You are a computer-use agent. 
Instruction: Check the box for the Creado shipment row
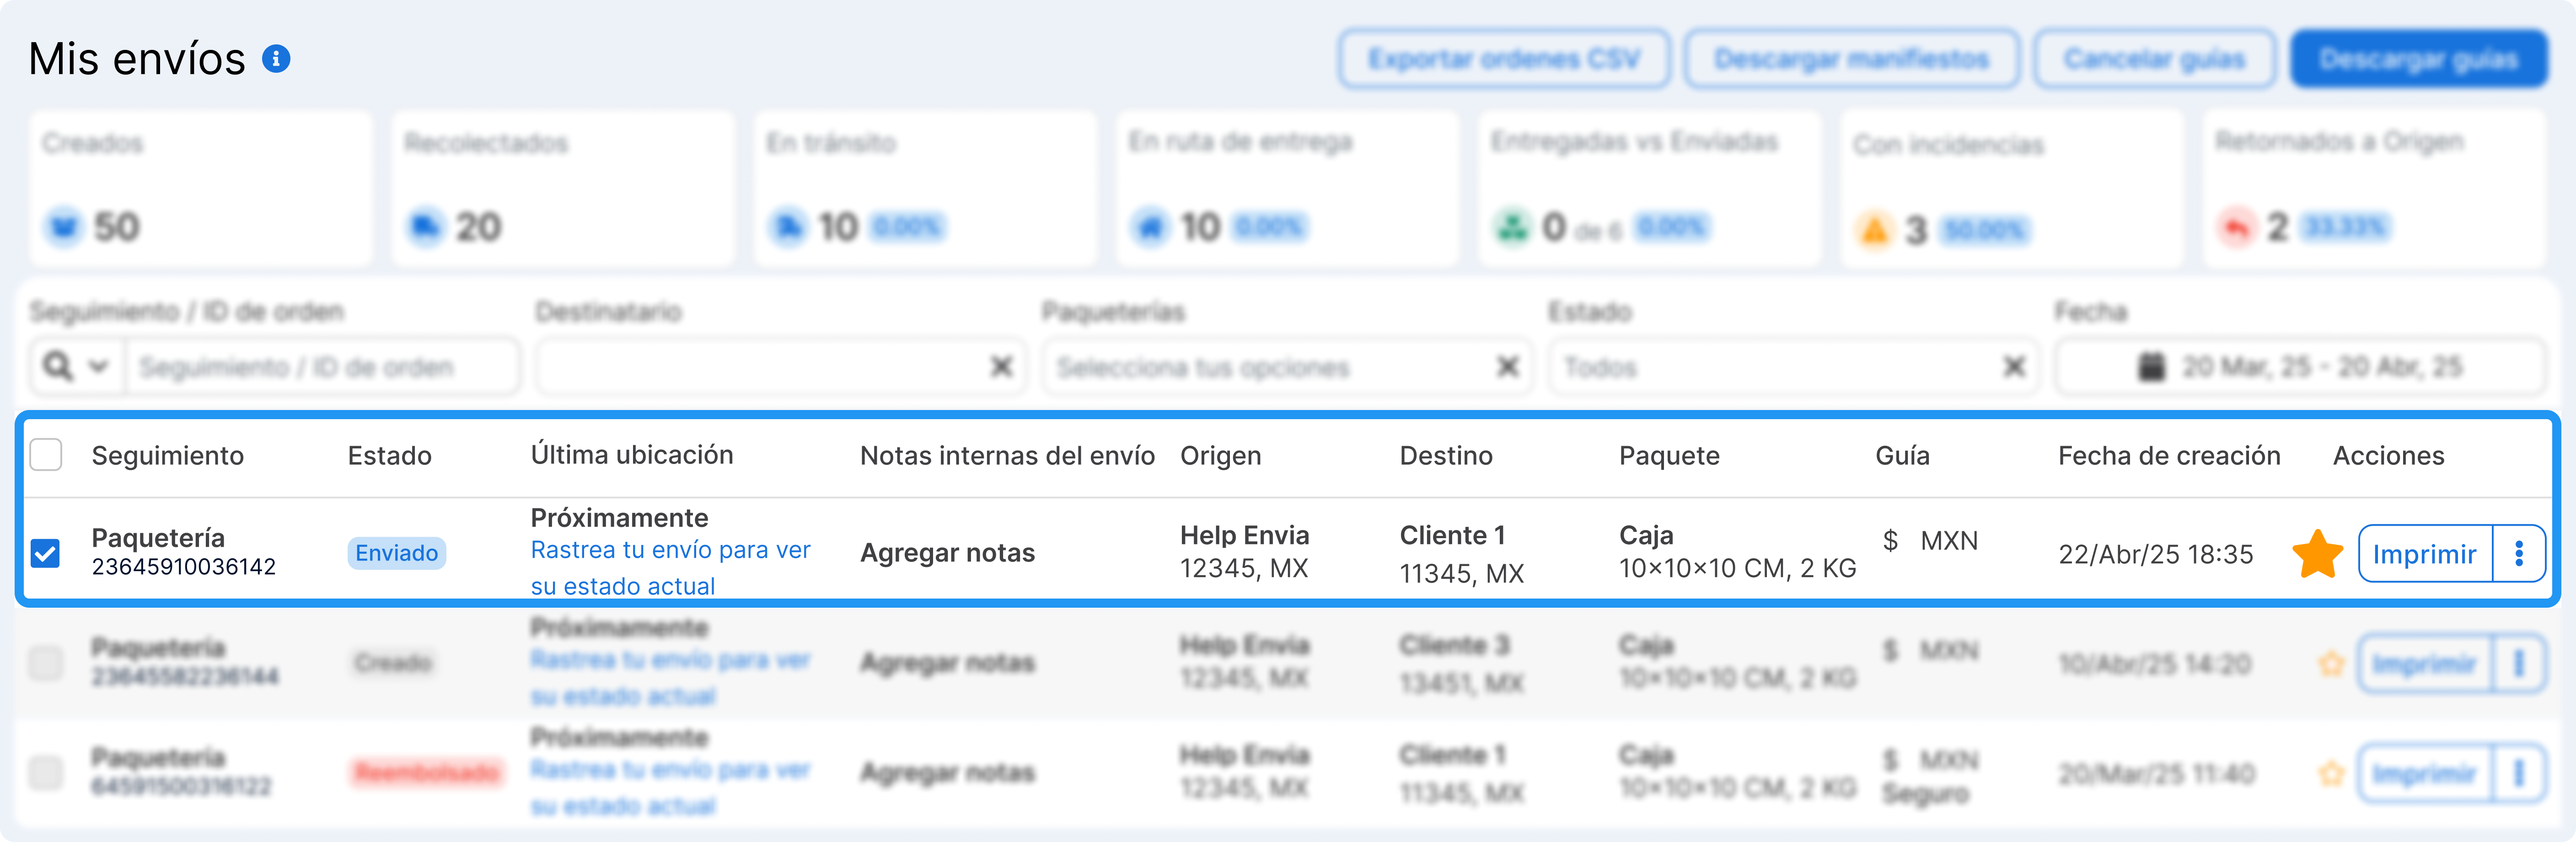(46, 663)
